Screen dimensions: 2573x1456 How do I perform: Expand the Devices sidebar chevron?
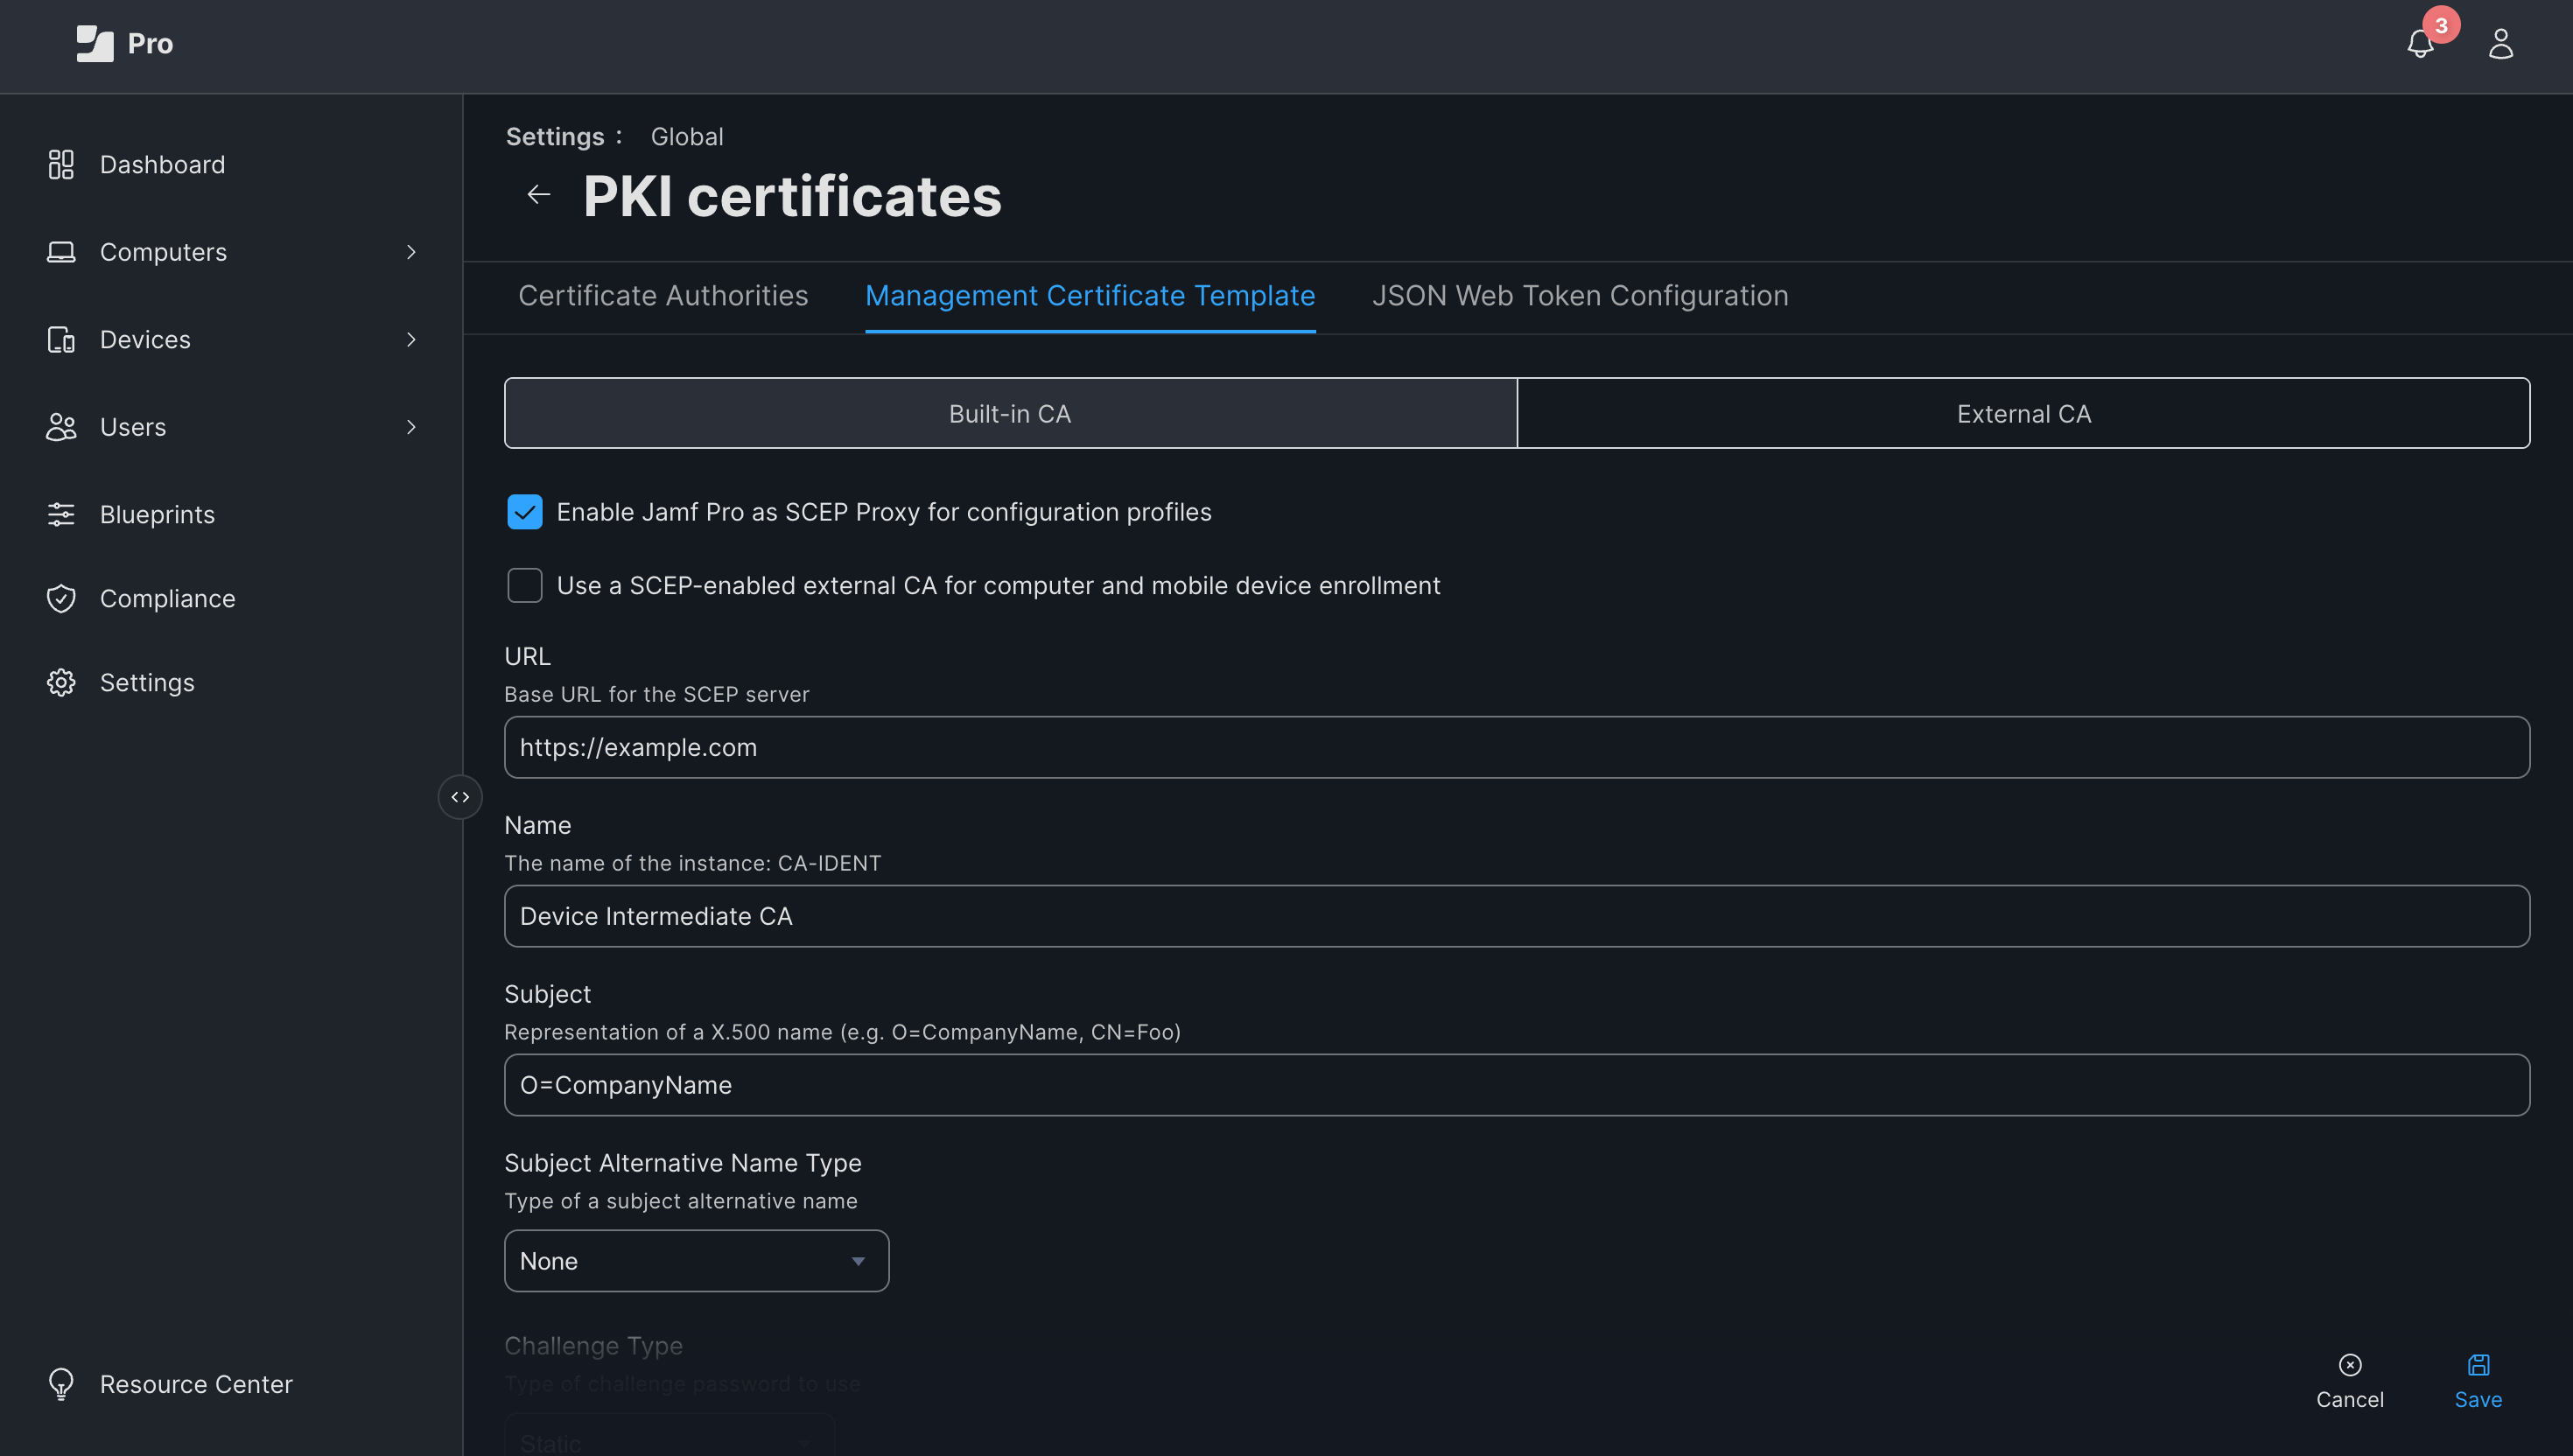[x=410, y=340]
